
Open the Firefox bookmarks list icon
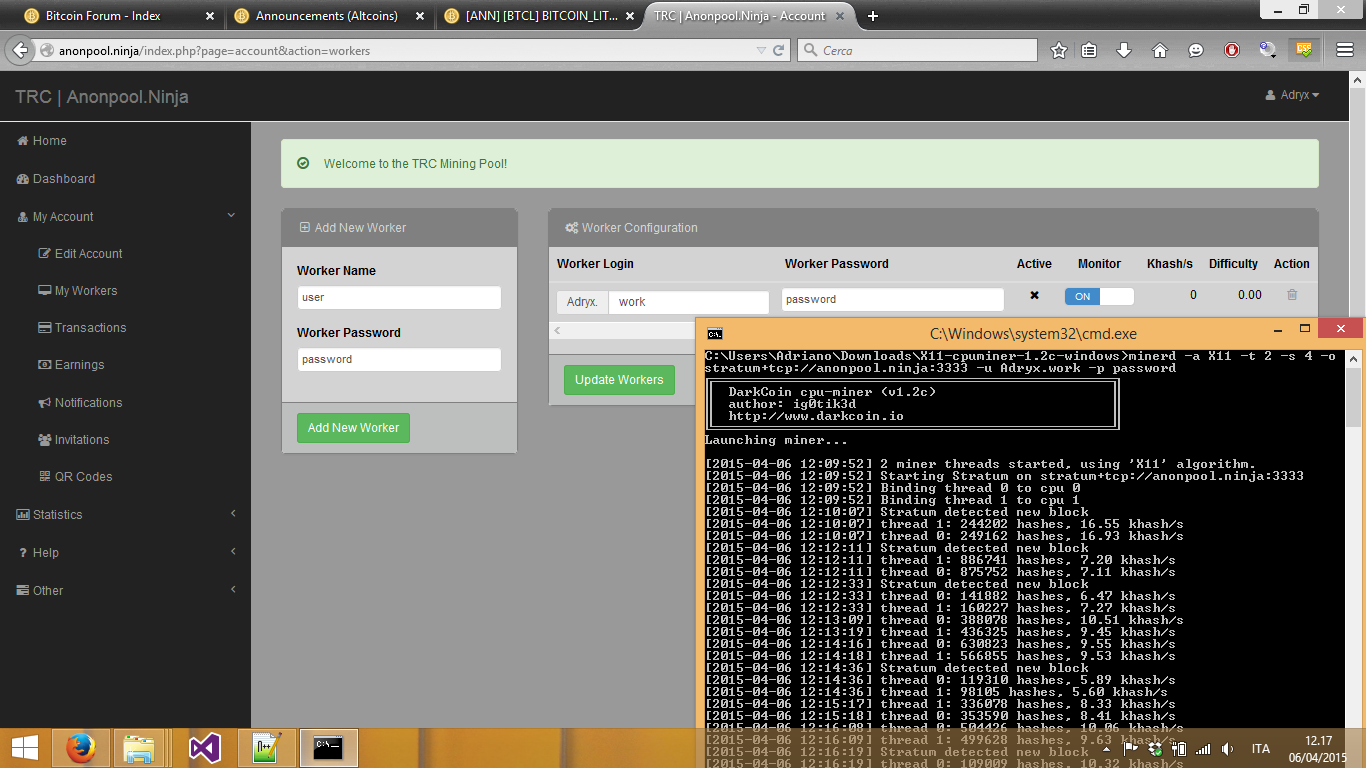click(1090, 50)
